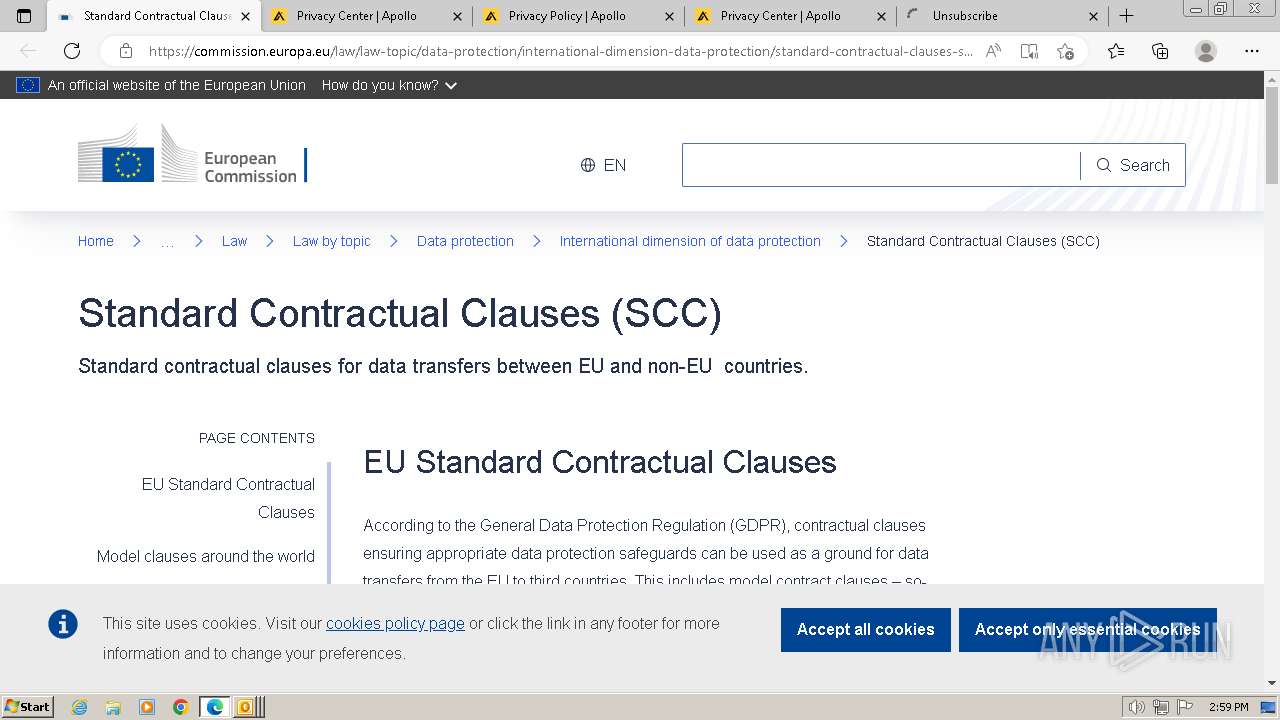The image size is (1280, 720).
Task: Go to Home breadcrumb link
Action: click(x=96, y=241)
